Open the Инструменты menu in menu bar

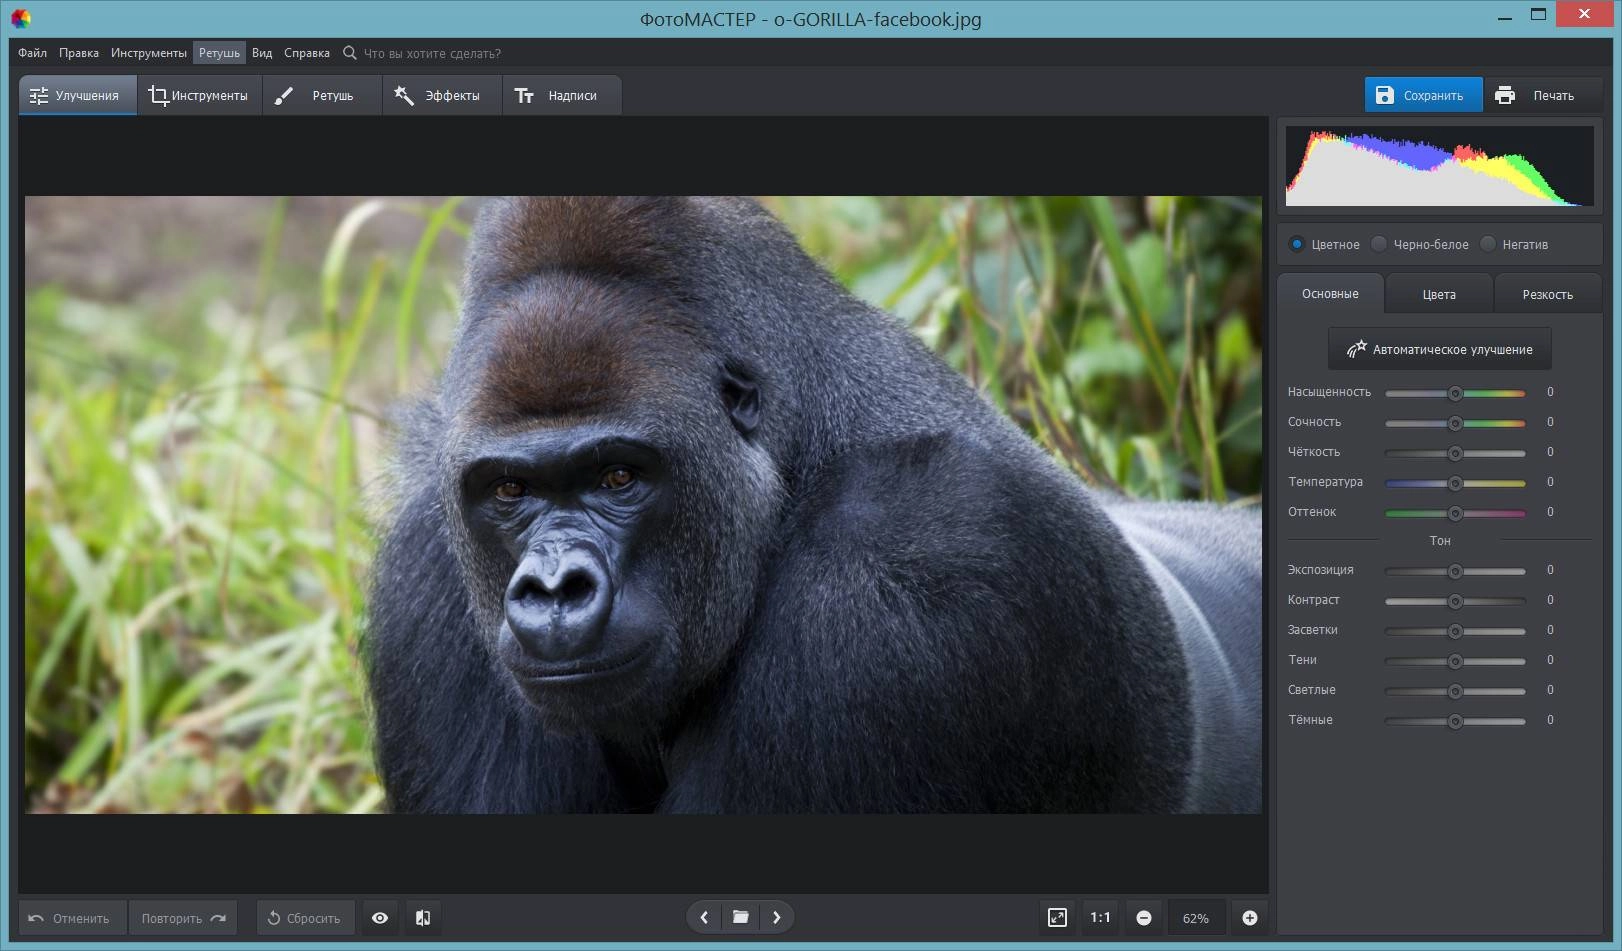click(x=148, y=53)
